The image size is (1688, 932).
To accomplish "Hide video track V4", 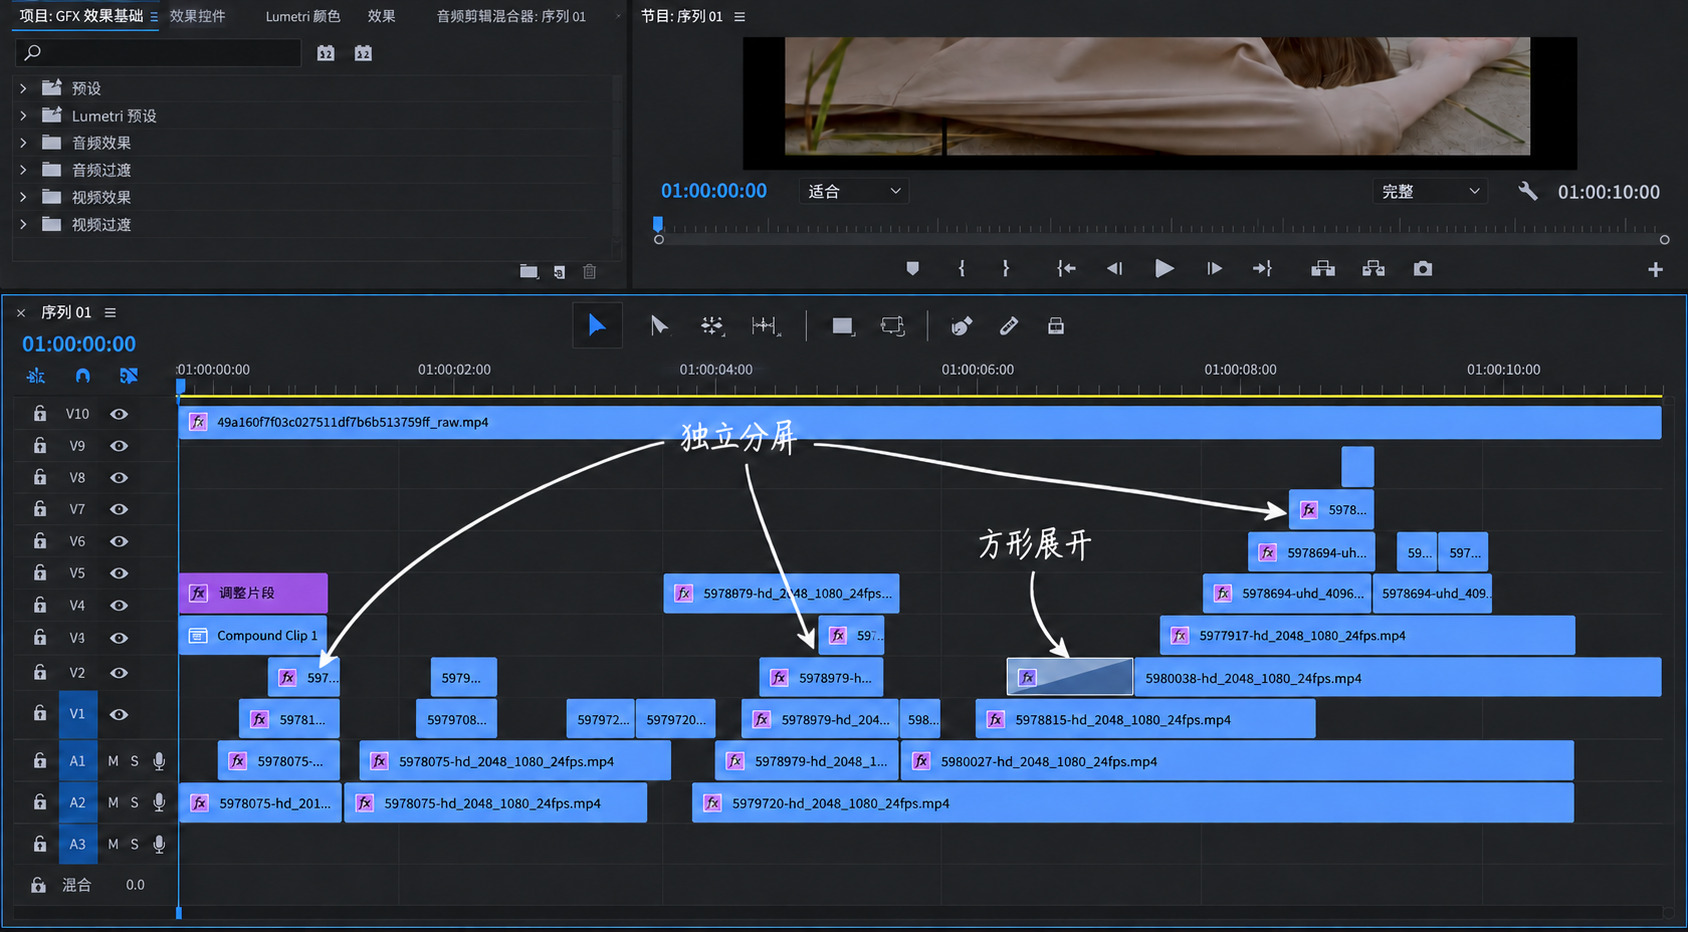I will click(119, 605).
